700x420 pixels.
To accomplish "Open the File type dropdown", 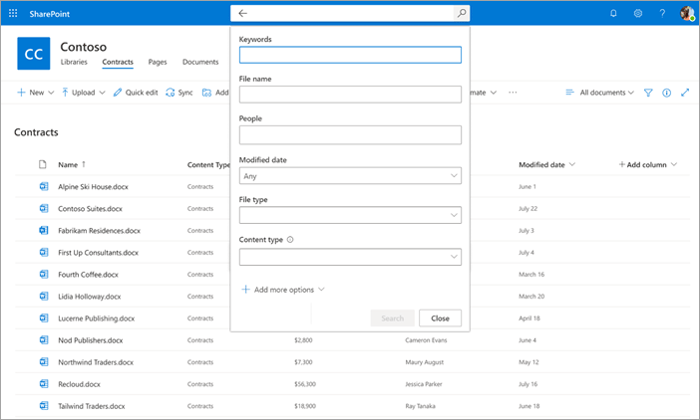I will (350, 215).
